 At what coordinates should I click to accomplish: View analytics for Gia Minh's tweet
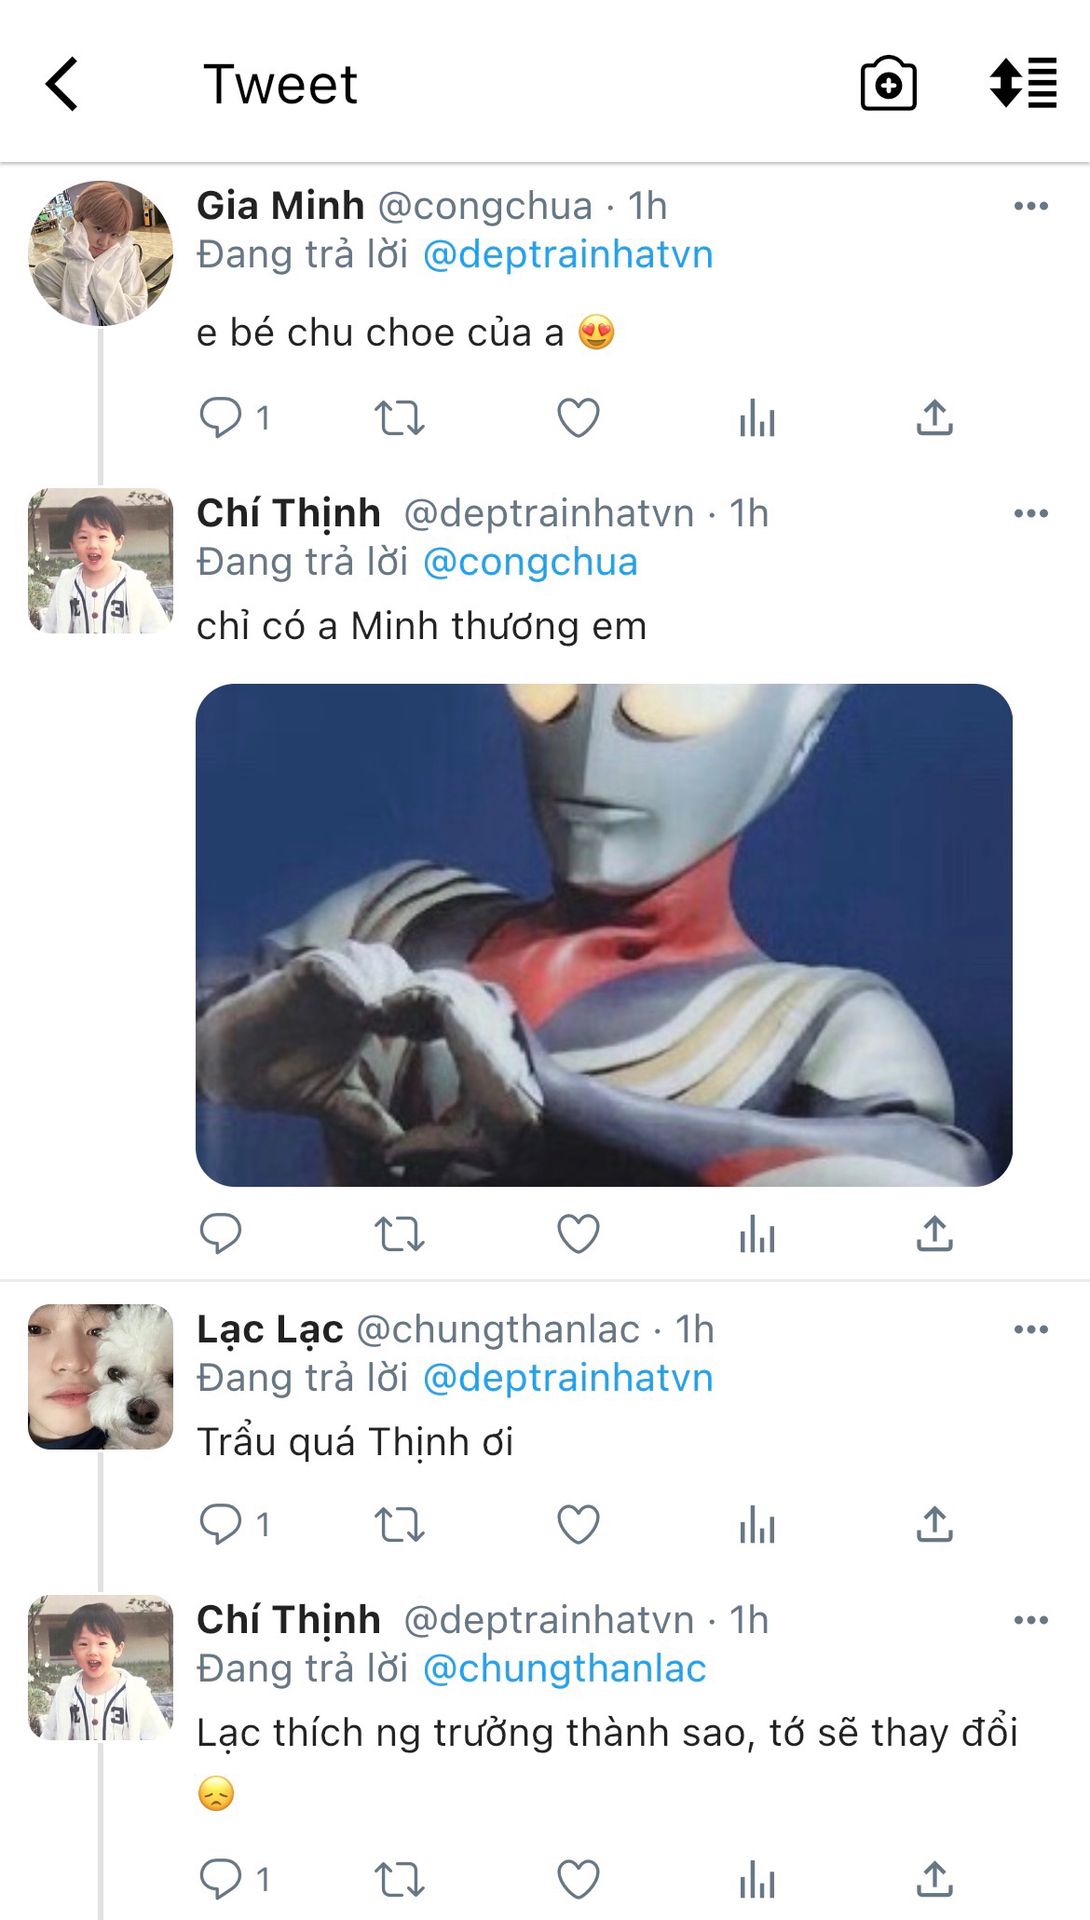pos(757,418)
